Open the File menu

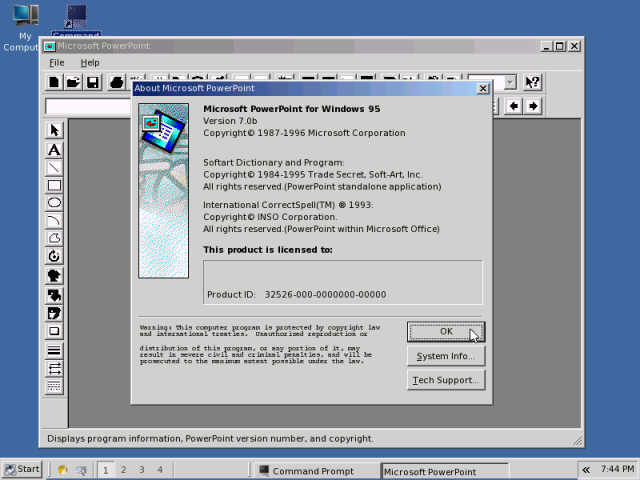pyautogui.click(x=57, y=62)
